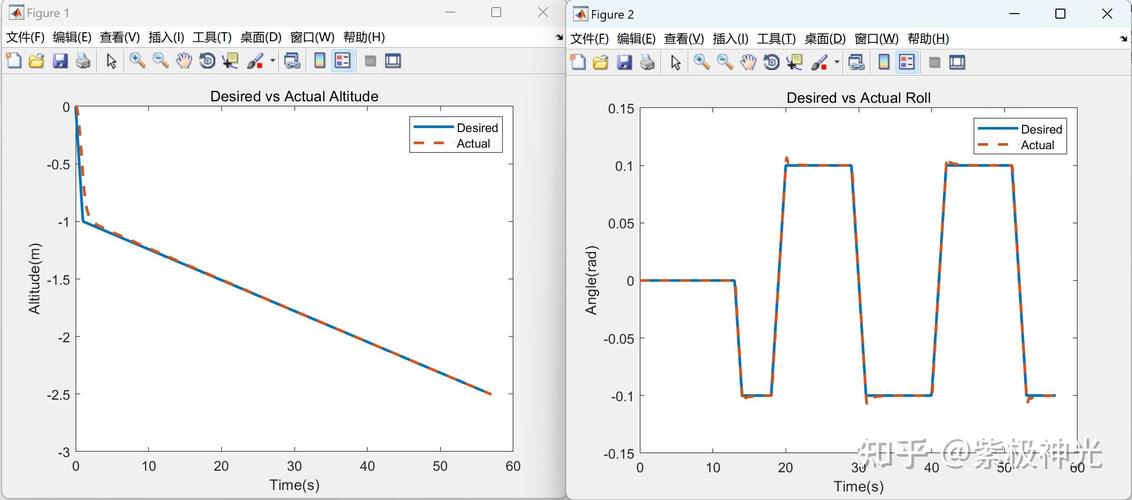The image size is (1132, 500).
Task: Activate Rotate 3D tool in Figure 2
Action: 771,62
